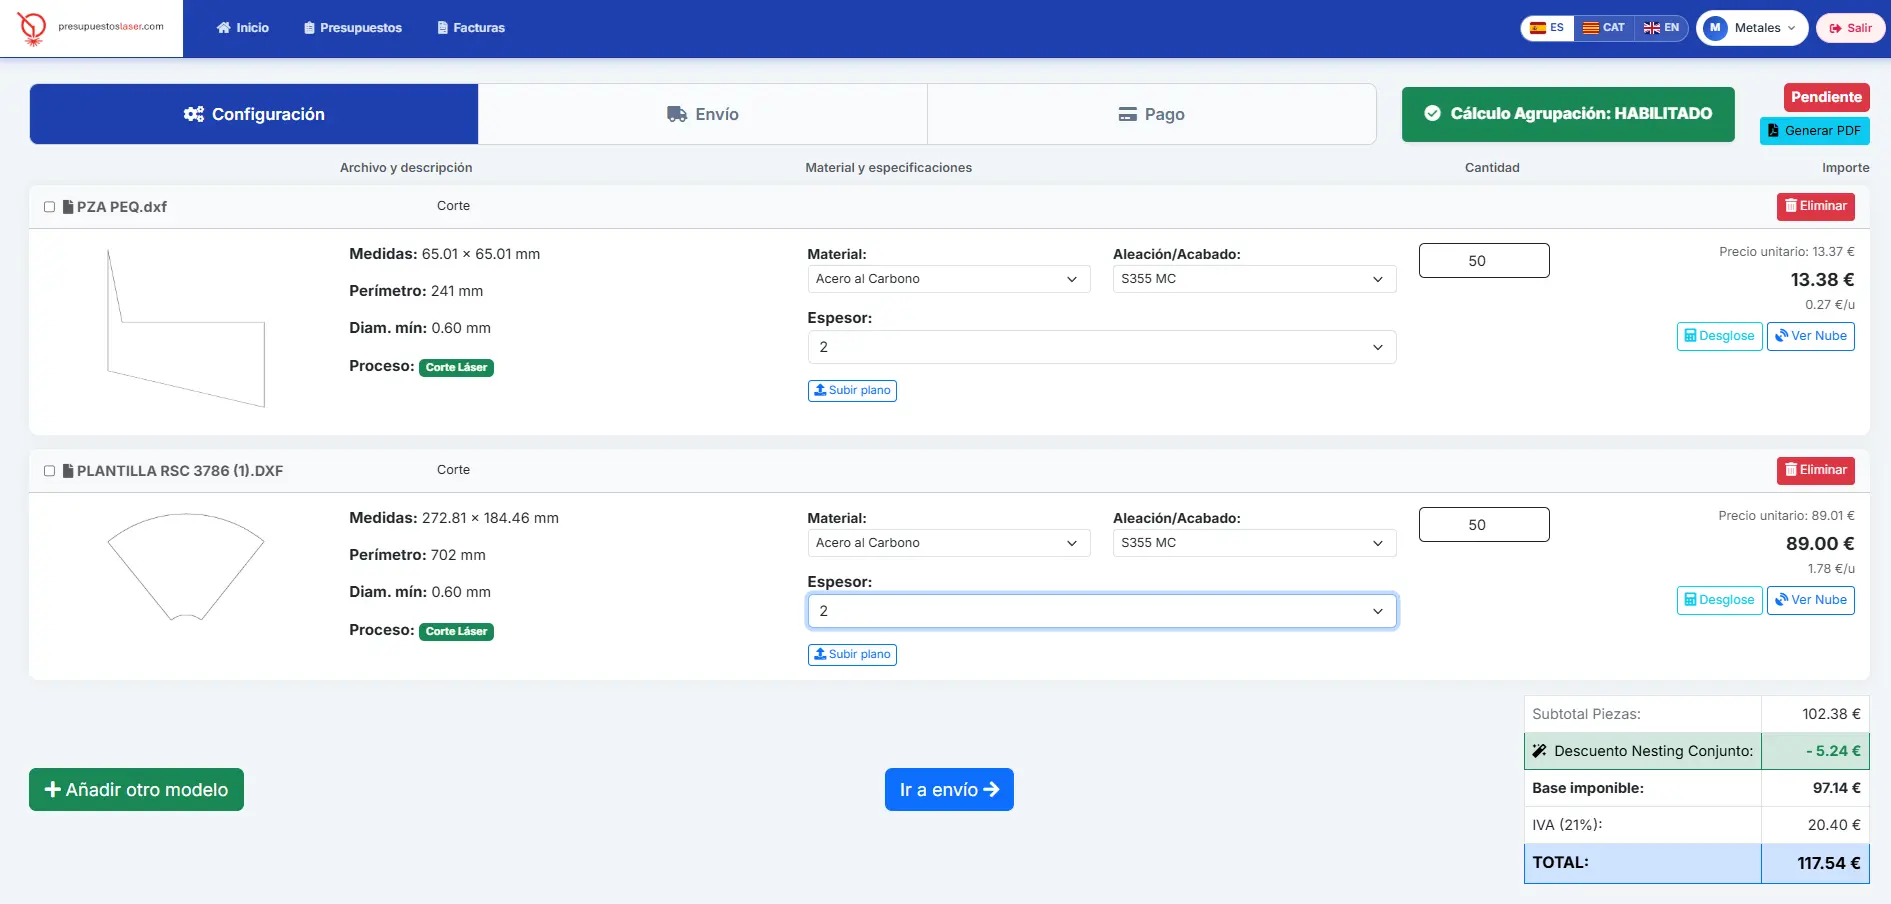Check the PZA PEQ.dxf checkbox
This screenshot has width=1891, height=904.
pos(49,207)
